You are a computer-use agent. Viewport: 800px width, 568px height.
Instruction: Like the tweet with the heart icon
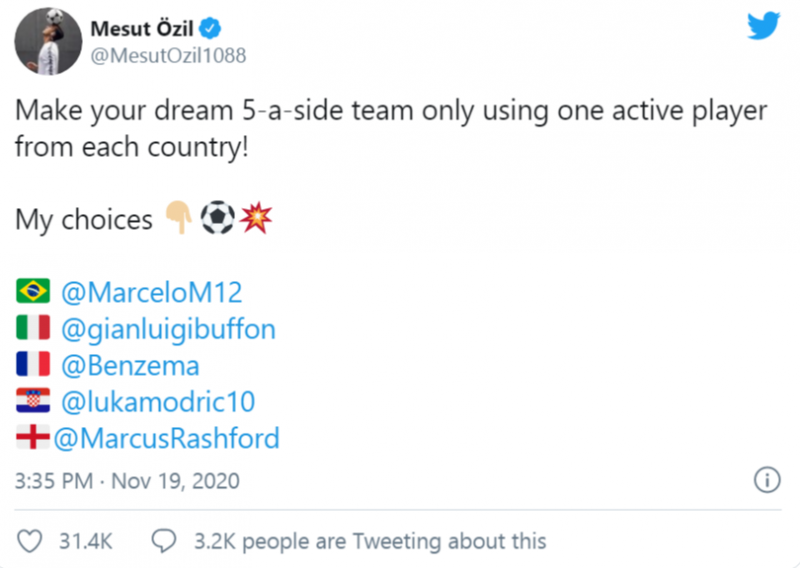point(32,541)
